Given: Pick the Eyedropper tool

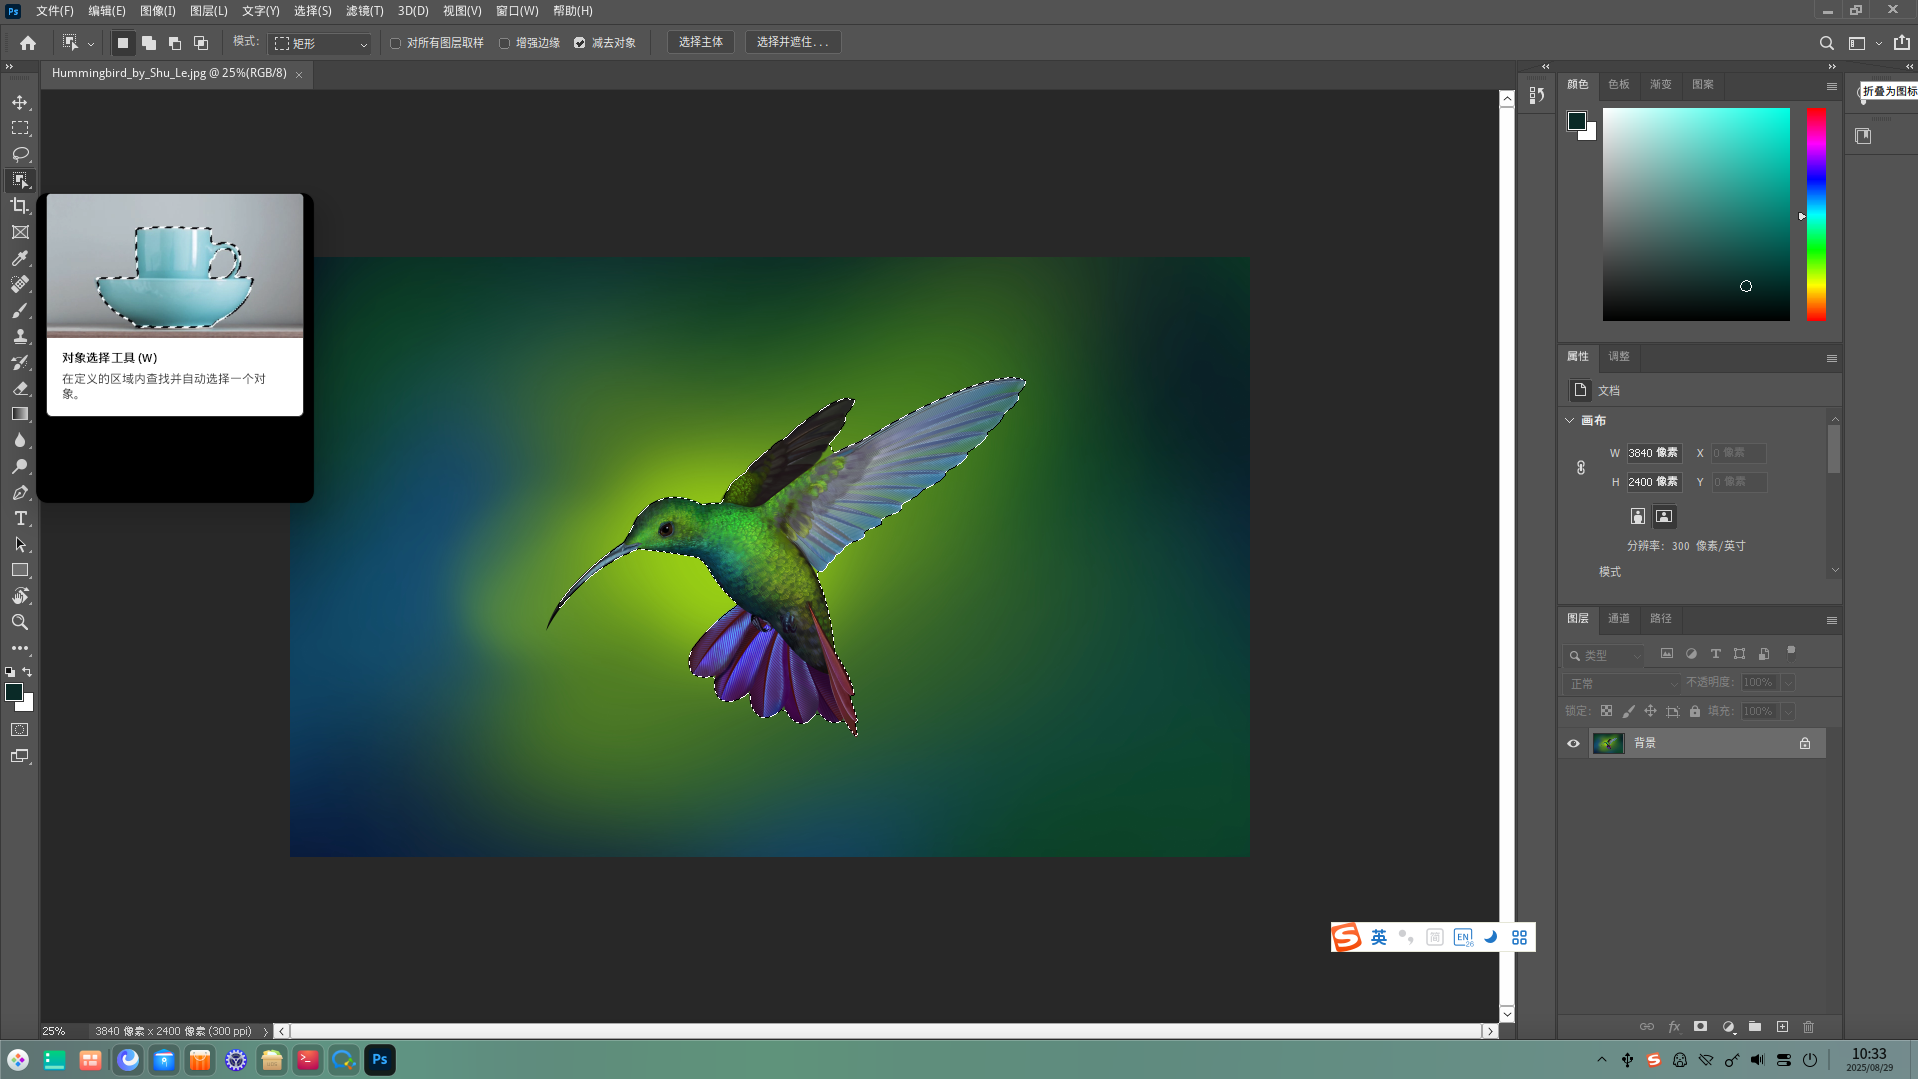Looking at the screenshot, I should [x=20, y=258].
